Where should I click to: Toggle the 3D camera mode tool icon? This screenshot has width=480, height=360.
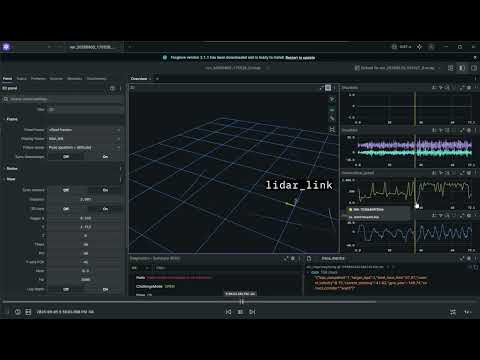[332, 109]
